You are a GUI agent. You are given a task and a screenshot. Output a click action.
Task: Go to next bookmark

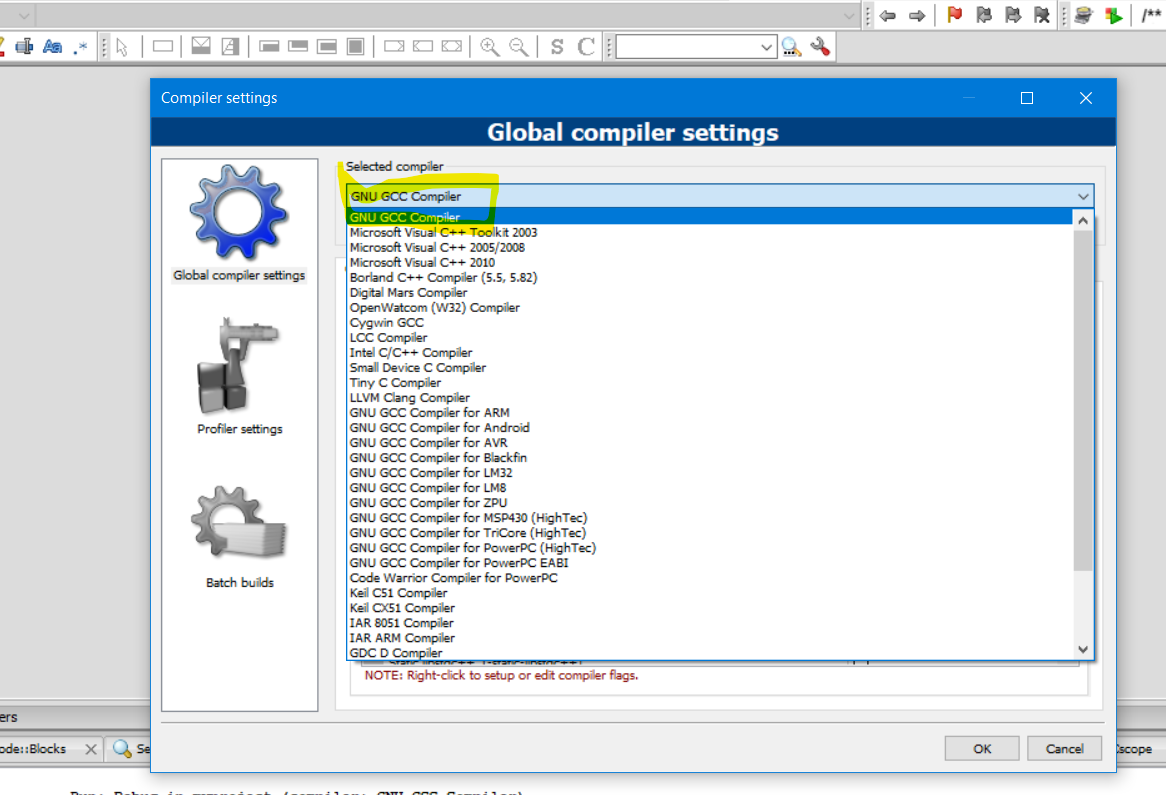point(1011,15)
